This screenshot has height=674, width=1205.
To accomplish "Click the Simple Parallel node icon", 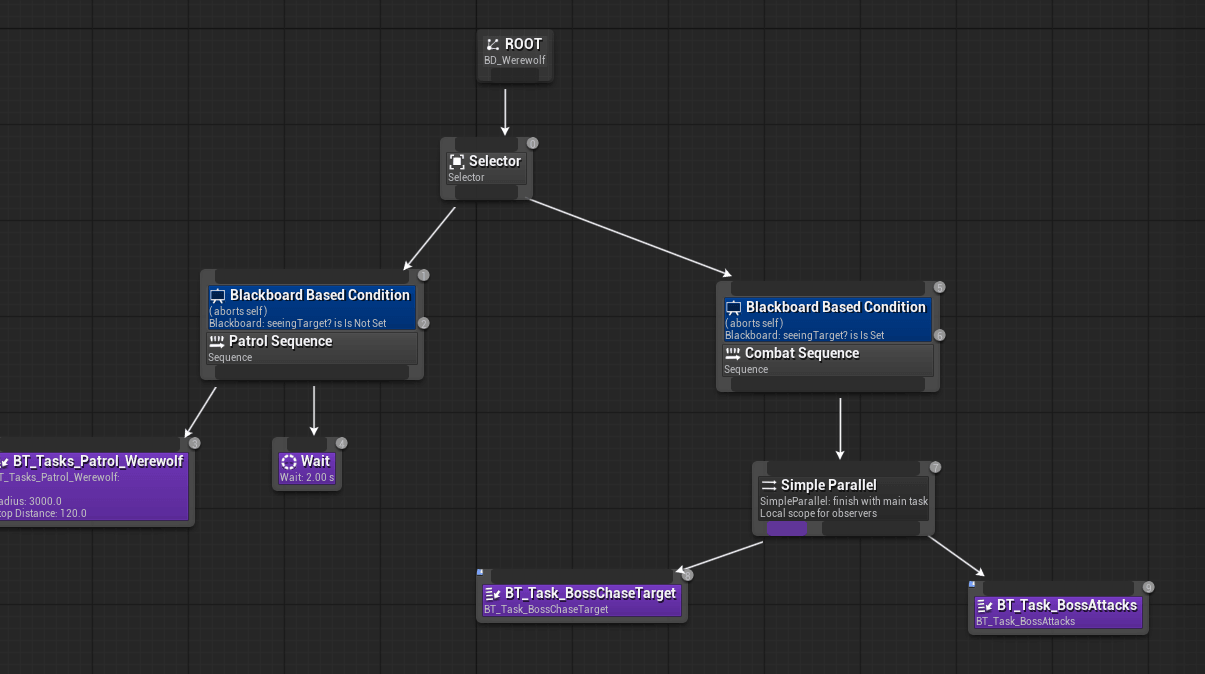I will [x=769, y=485].
